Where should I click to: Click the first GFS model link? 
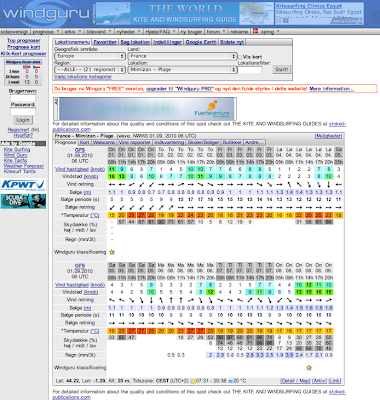80,150
